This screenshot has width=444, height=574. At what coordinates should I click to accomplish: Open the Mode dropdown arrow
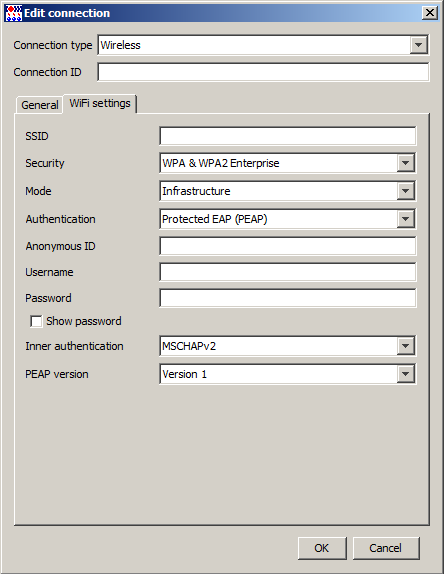click(x=405, y=191)
